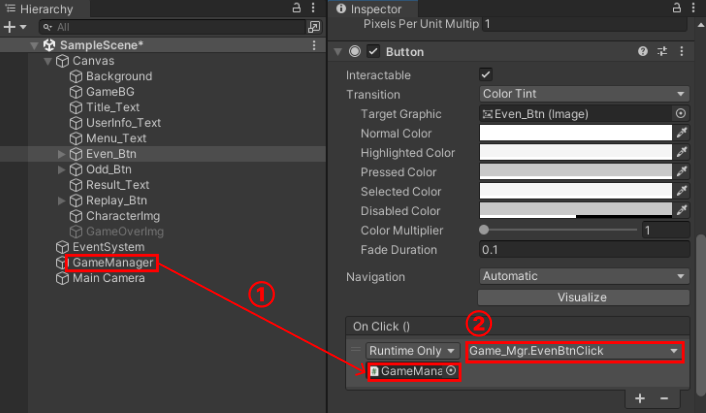Open Game_Mgr.EvenBtnClick function dropdown
The width and height of the screenshot is (706, 413).
point(575,351)
